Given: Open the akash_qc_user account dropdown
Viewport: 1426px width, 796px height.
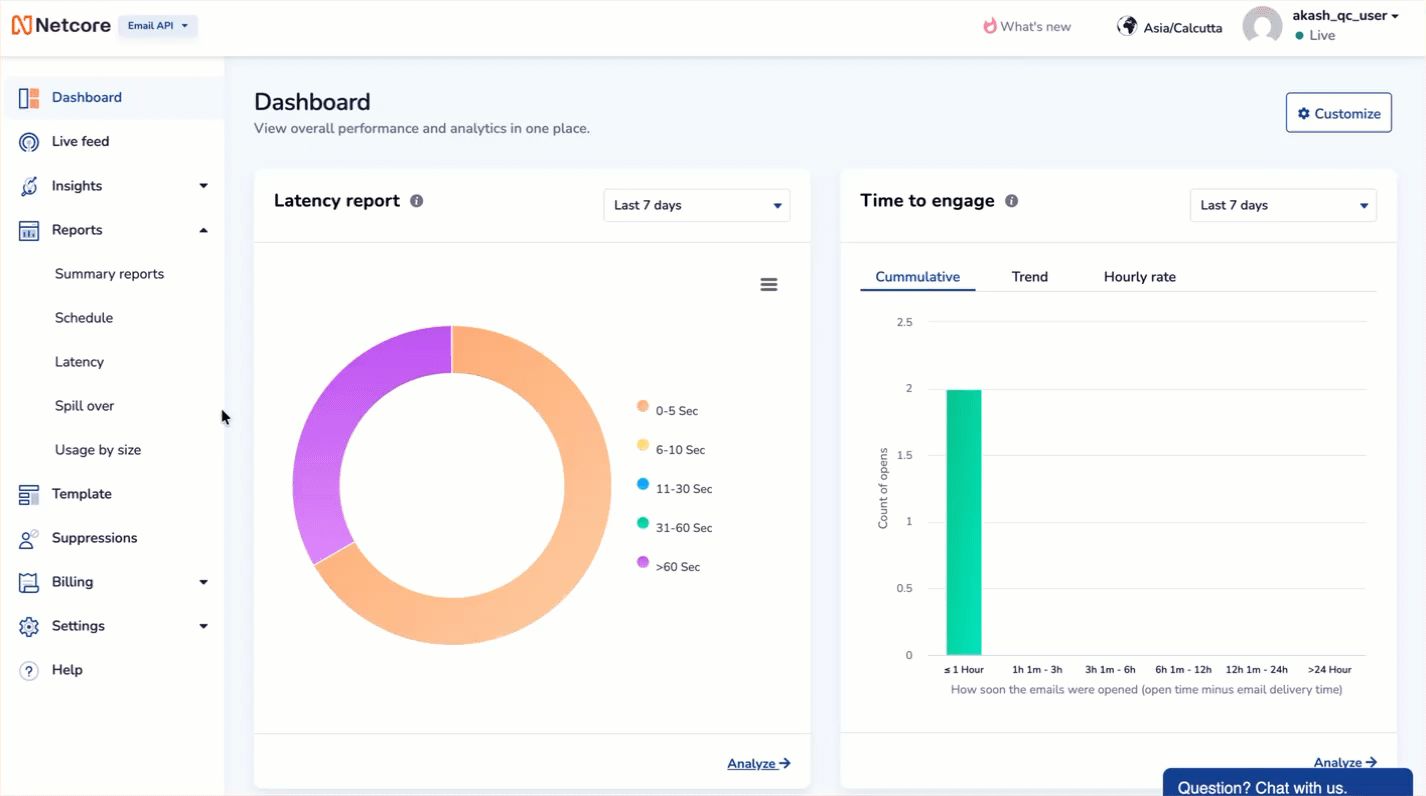Looking at the screenshot, I should click(1345, 16).
